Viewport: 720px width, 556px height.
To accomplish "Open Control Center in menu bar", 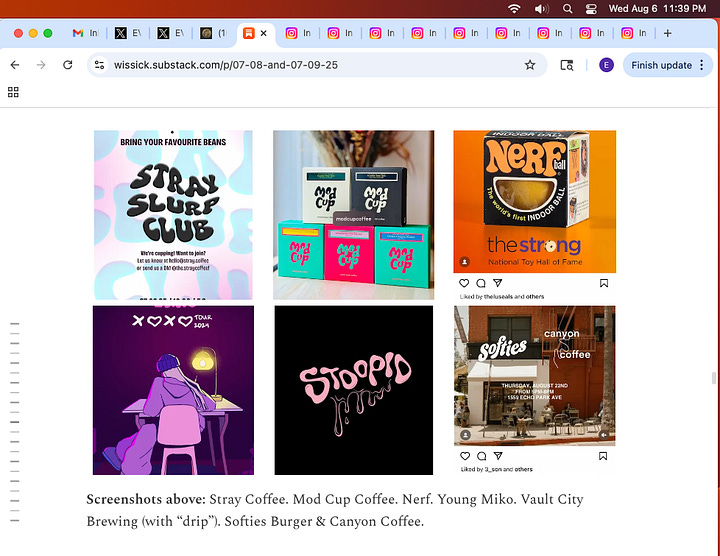I will pyautogui.click(x=591, y=9).
